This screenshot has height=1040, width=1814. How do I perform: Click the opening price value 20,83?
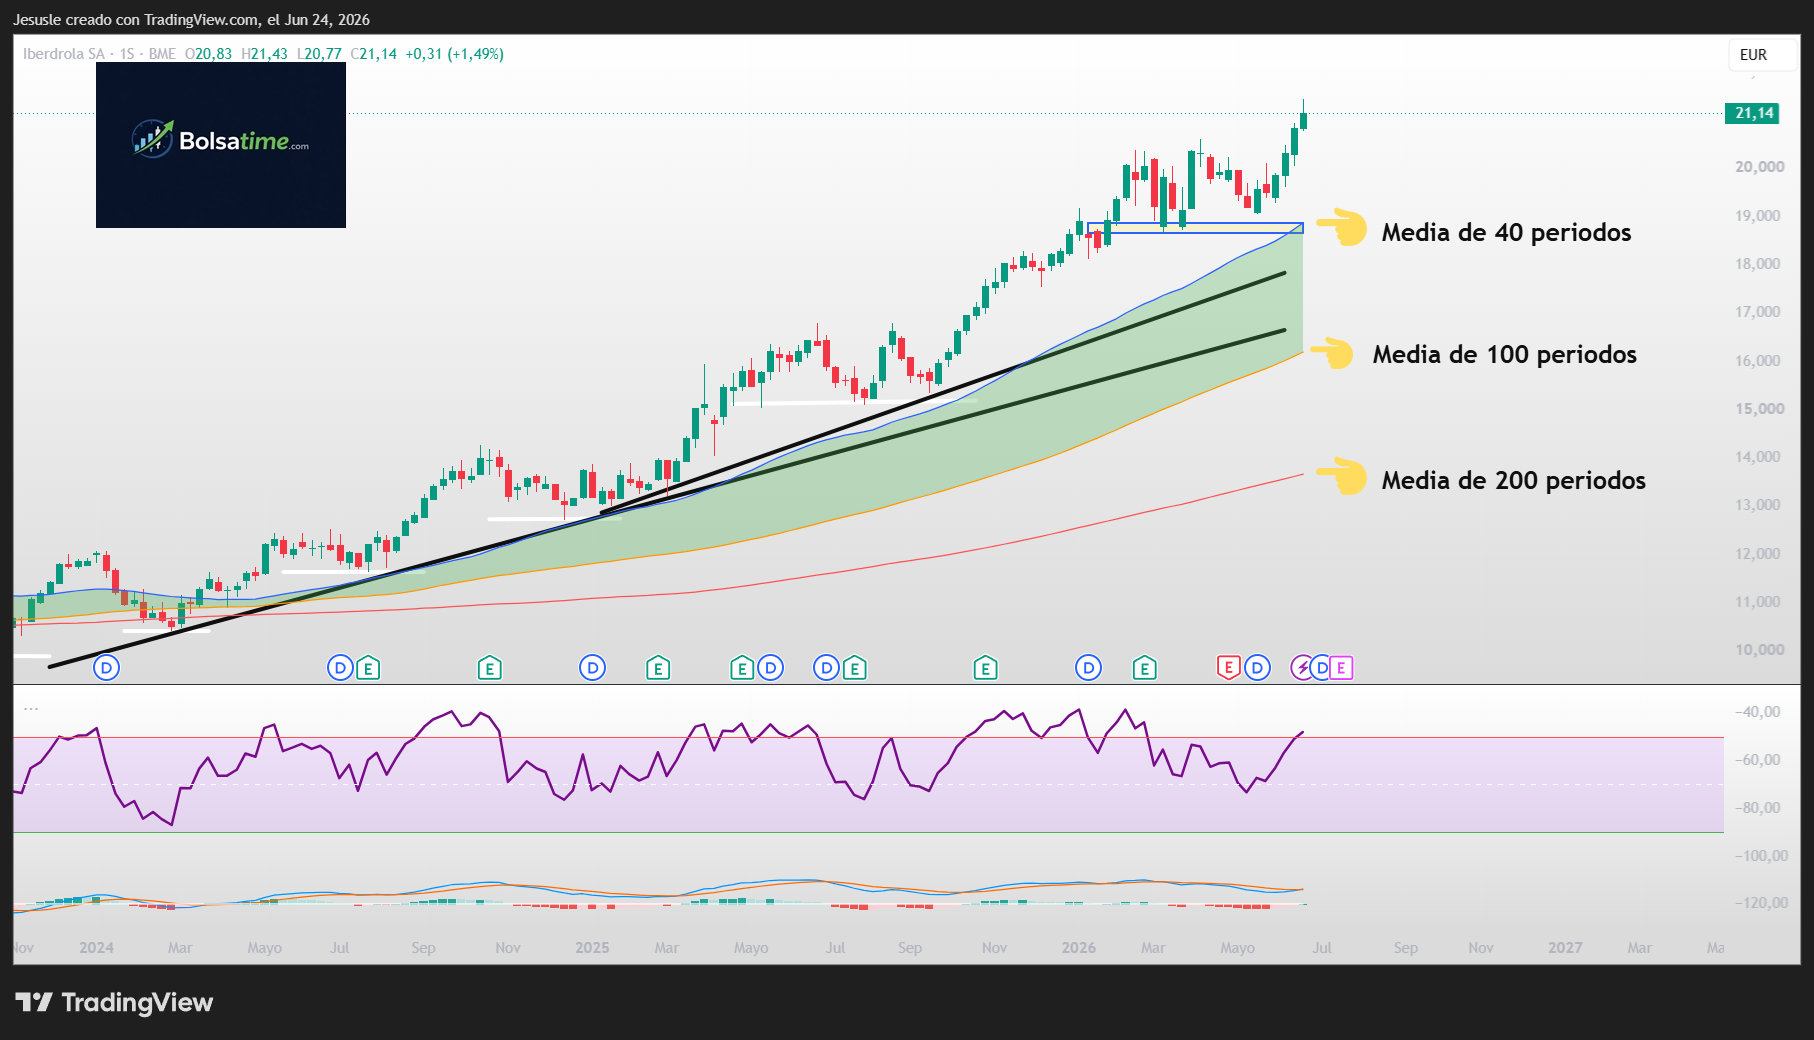[213, 54]
